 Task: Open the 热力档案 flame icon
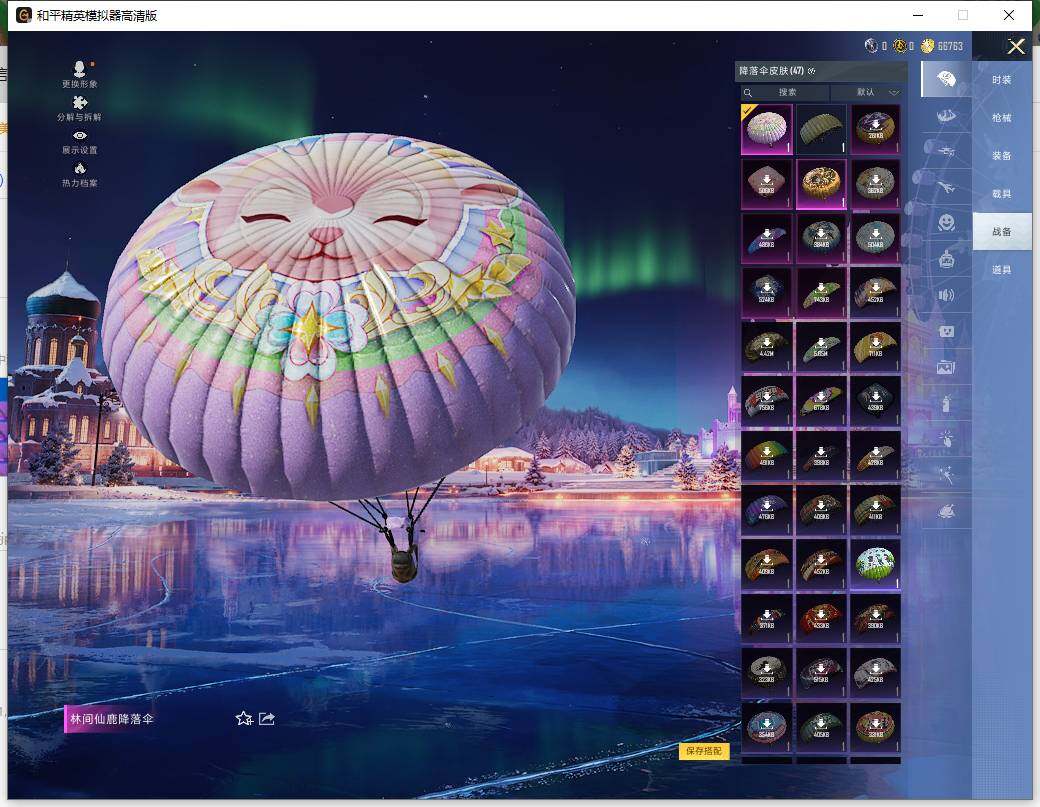[80, 169]
